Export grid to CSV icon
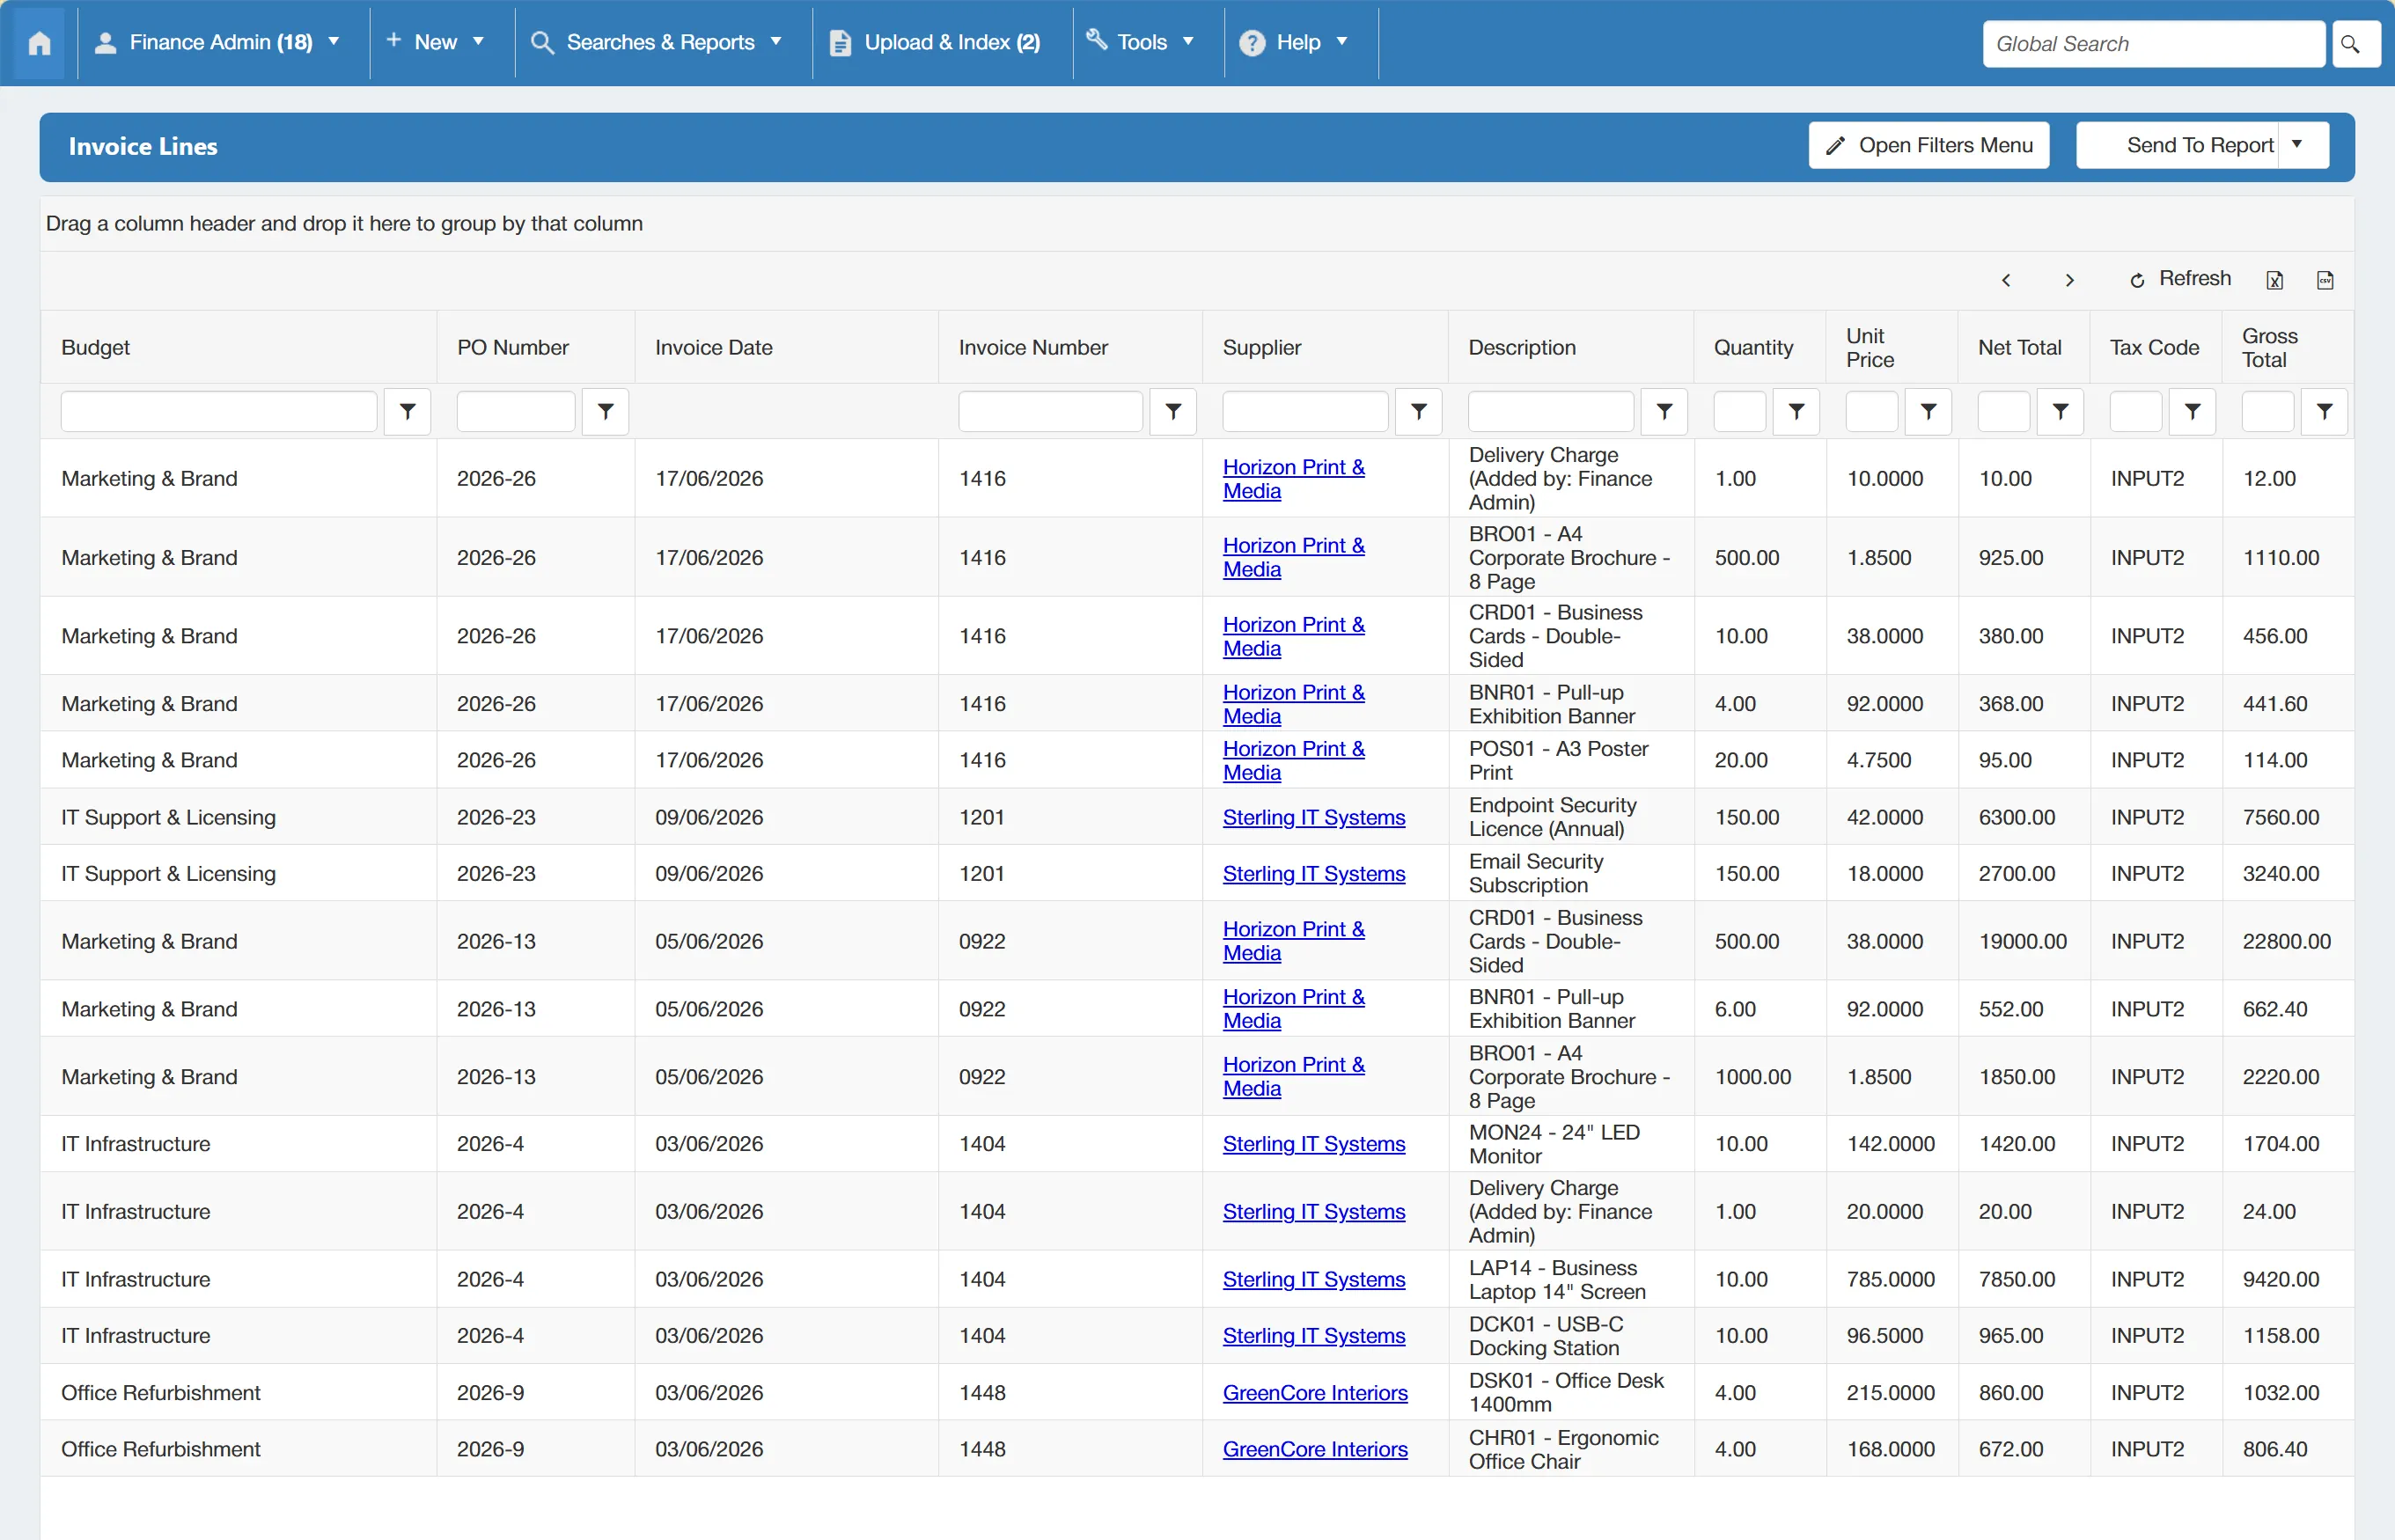 (2325, 280)
